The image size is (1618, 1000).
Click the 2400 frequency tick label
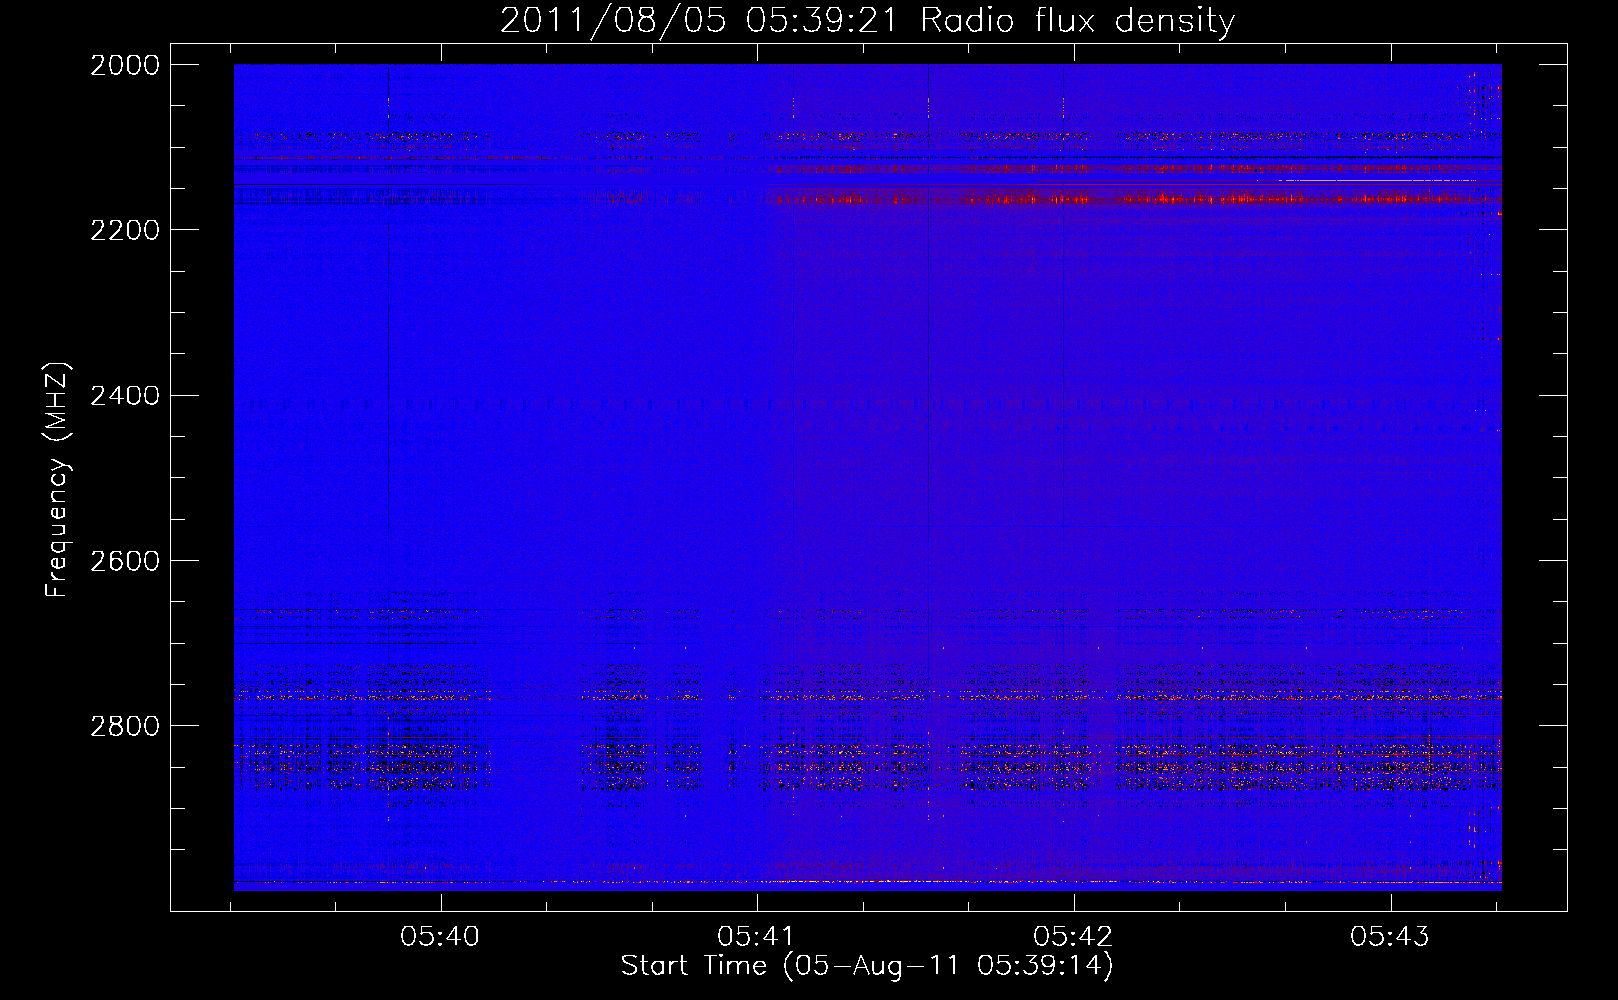125,396
